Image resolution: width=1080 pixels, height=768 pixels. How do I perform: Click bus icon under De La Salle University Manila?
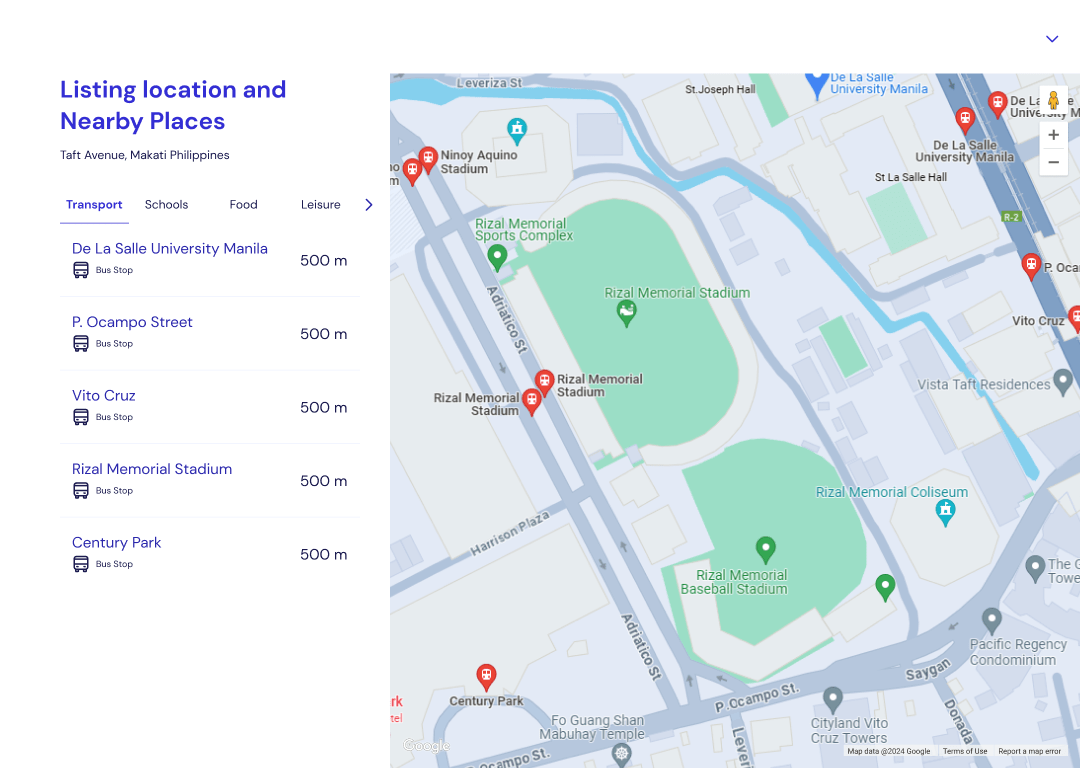point(81,270)
